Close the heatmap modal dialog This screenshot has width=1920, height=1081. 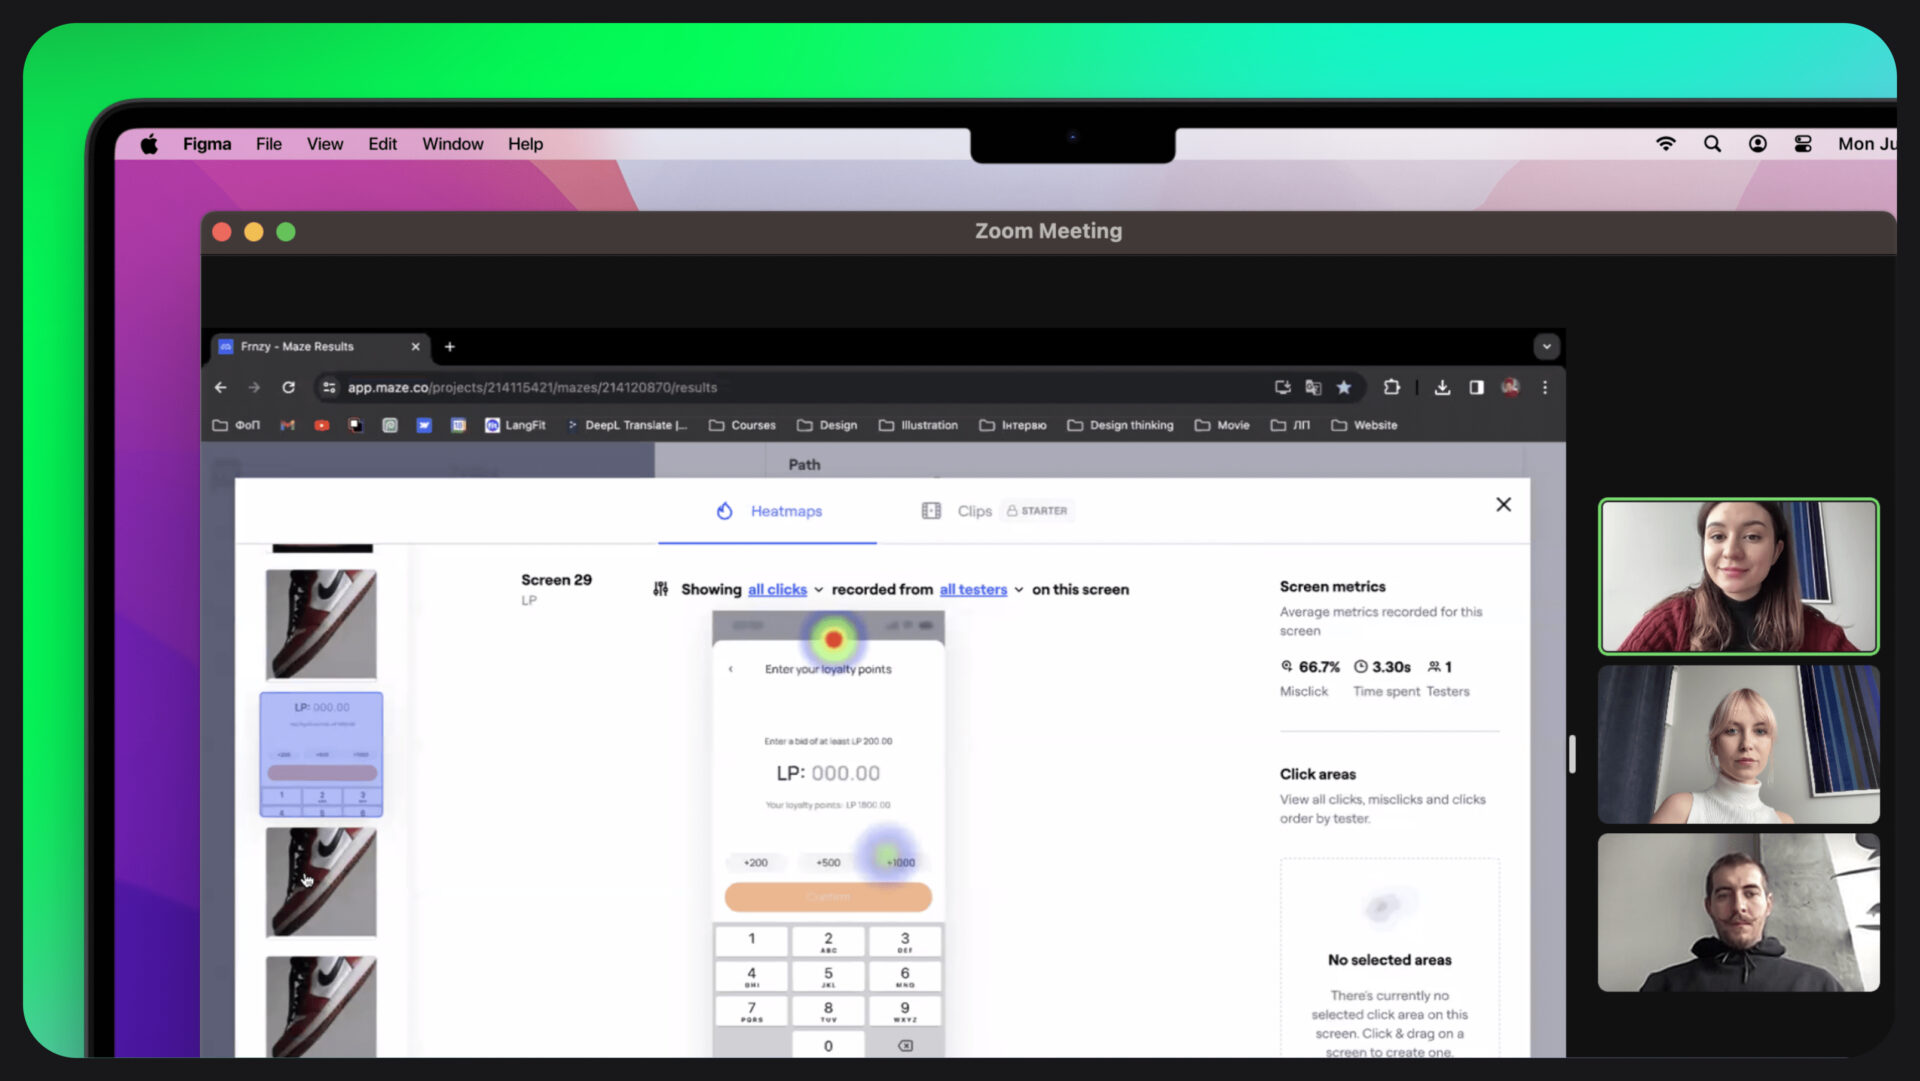[1503, 505]
